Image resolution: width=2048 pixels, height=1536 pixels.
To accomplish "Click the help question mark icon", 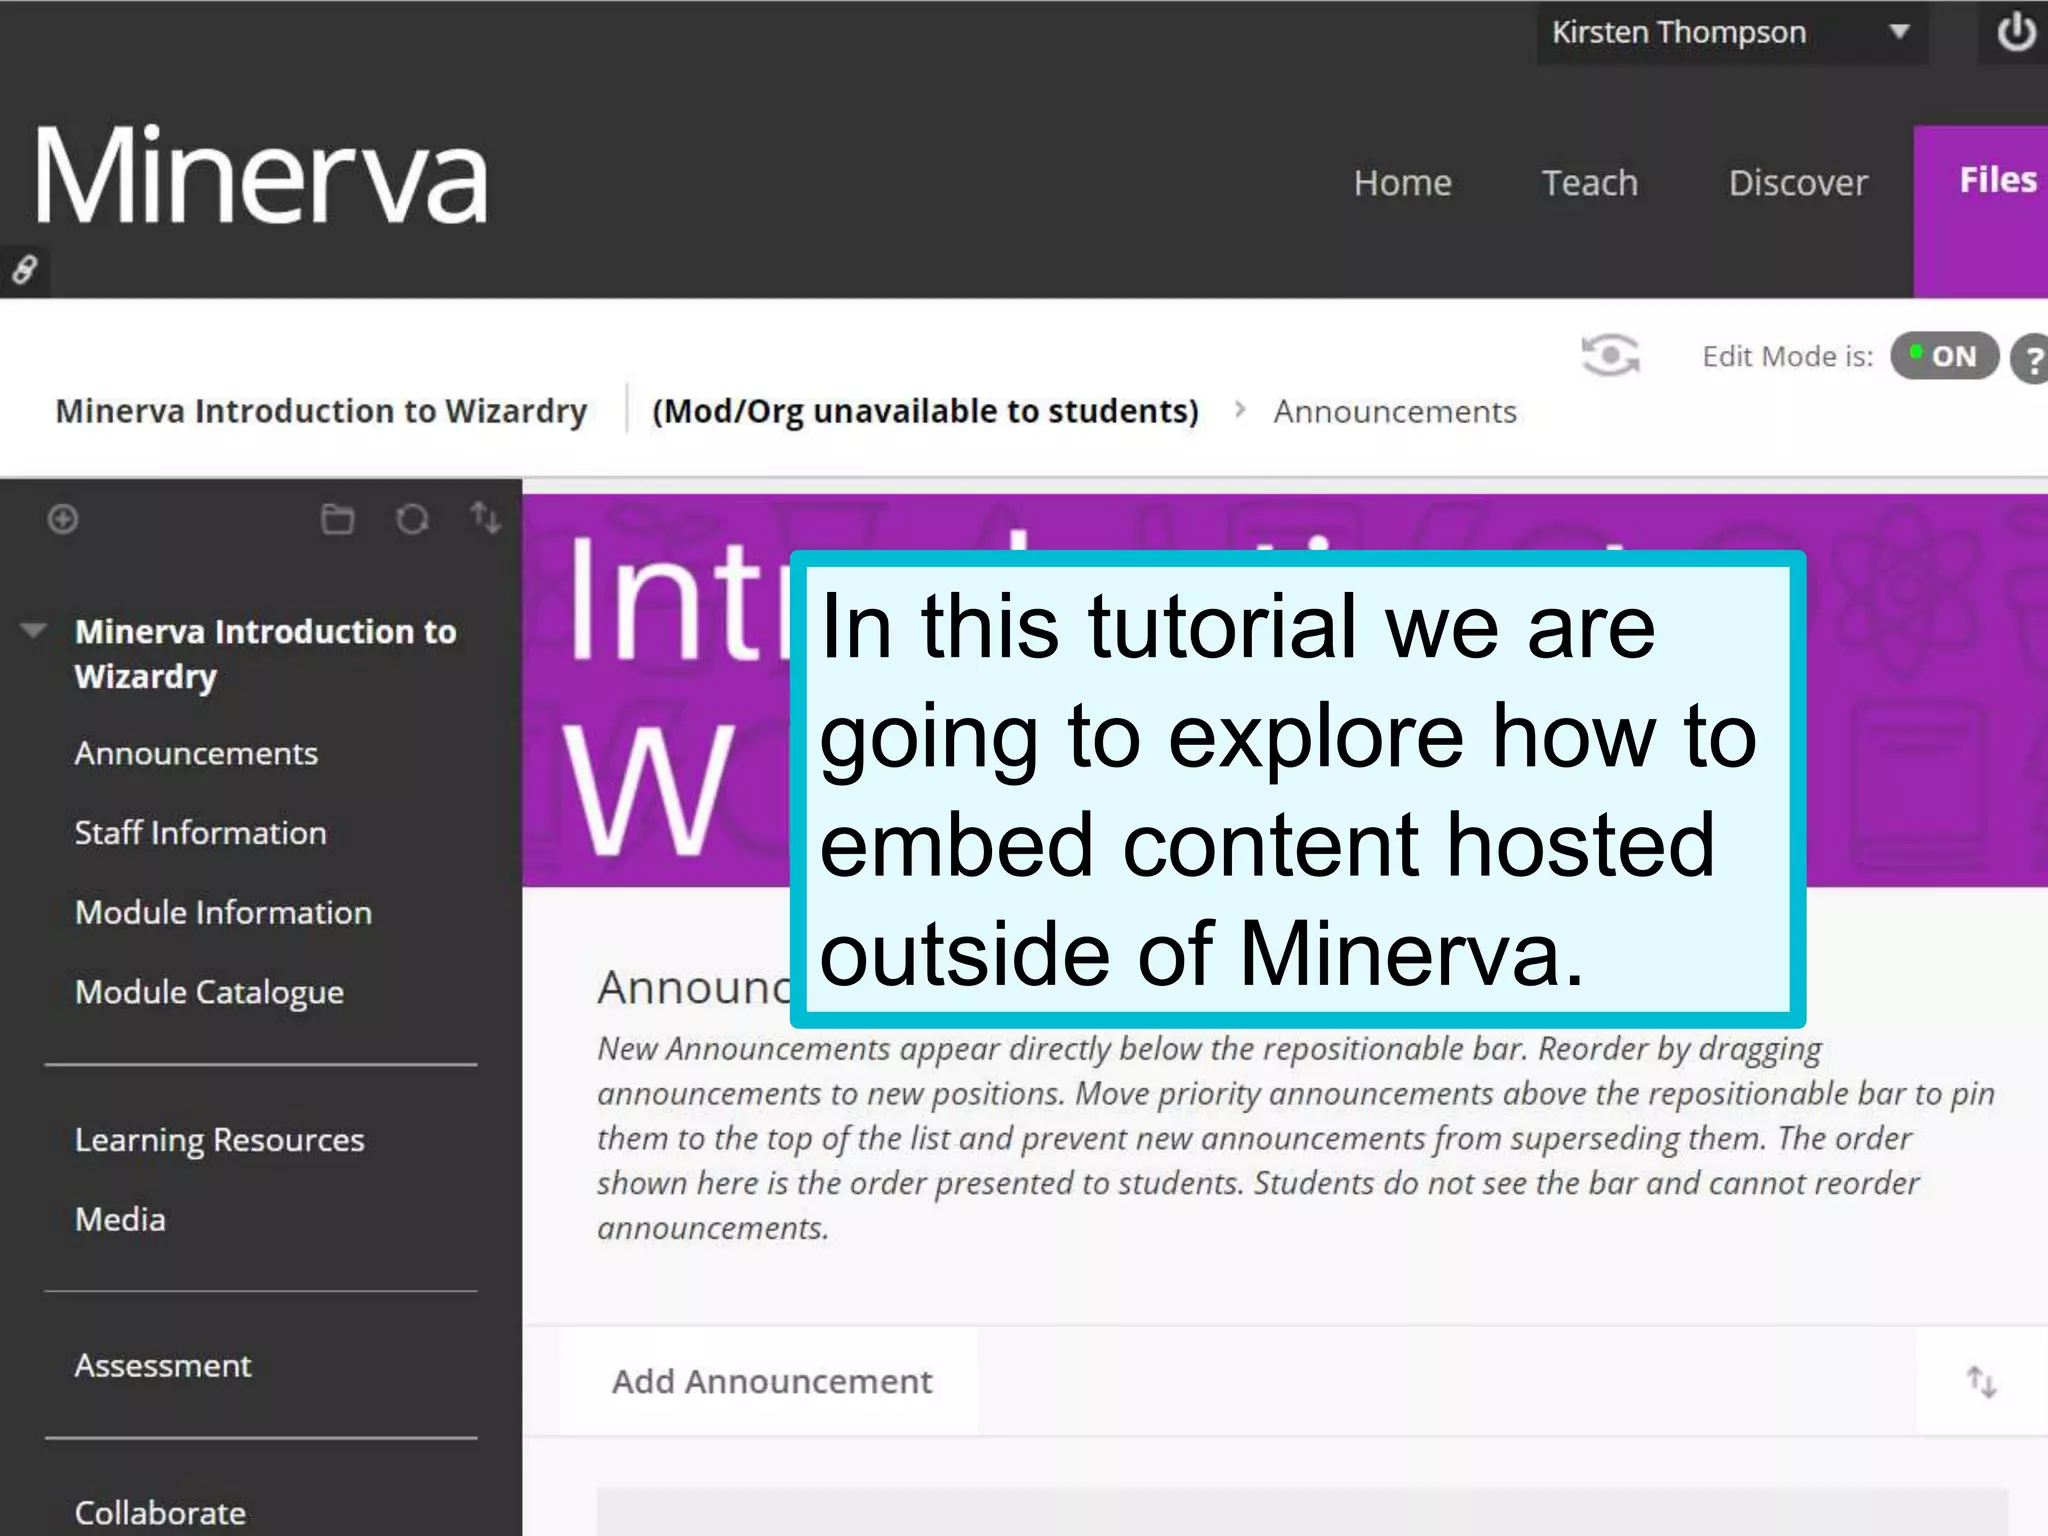I will [x=2032, y=358].
